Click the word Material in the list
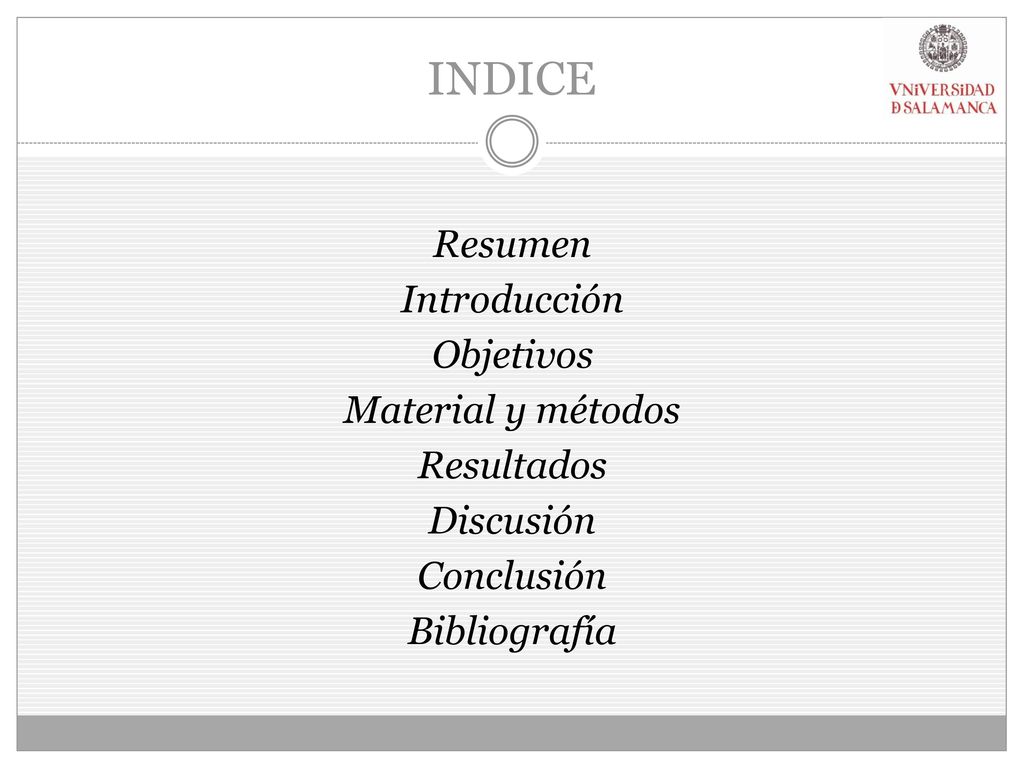Screen dimensions: 1024x768 pos(419,411)
